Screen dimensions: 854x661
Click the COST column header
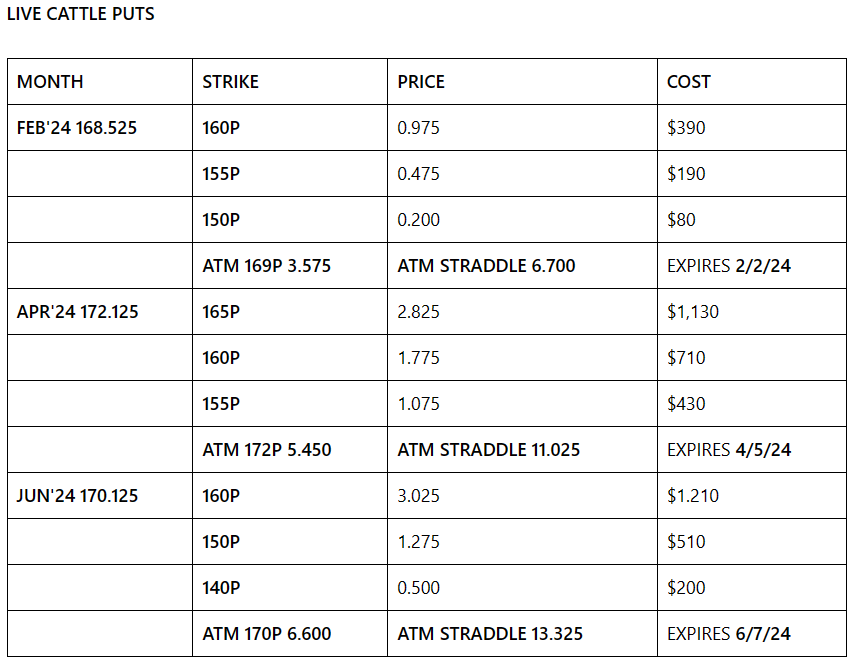tap(689, 82)
